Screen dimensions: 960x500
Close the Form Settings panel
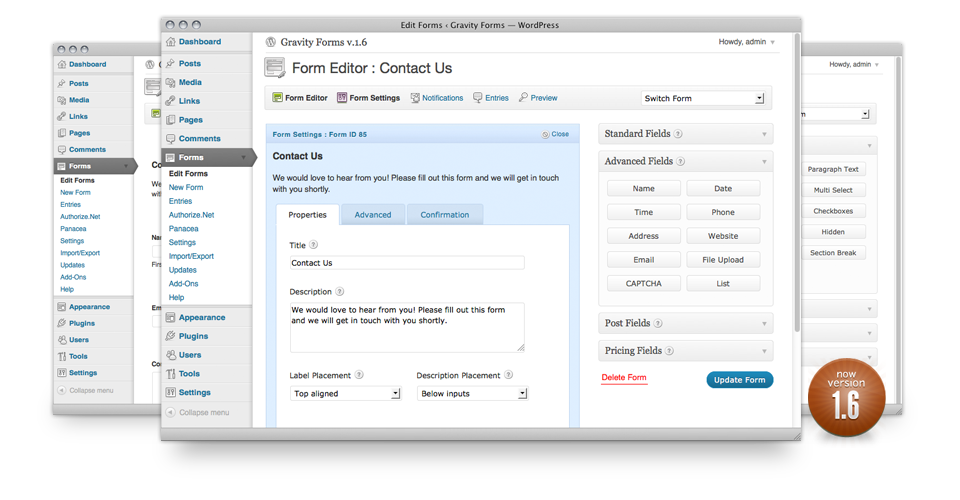[555, 134]
